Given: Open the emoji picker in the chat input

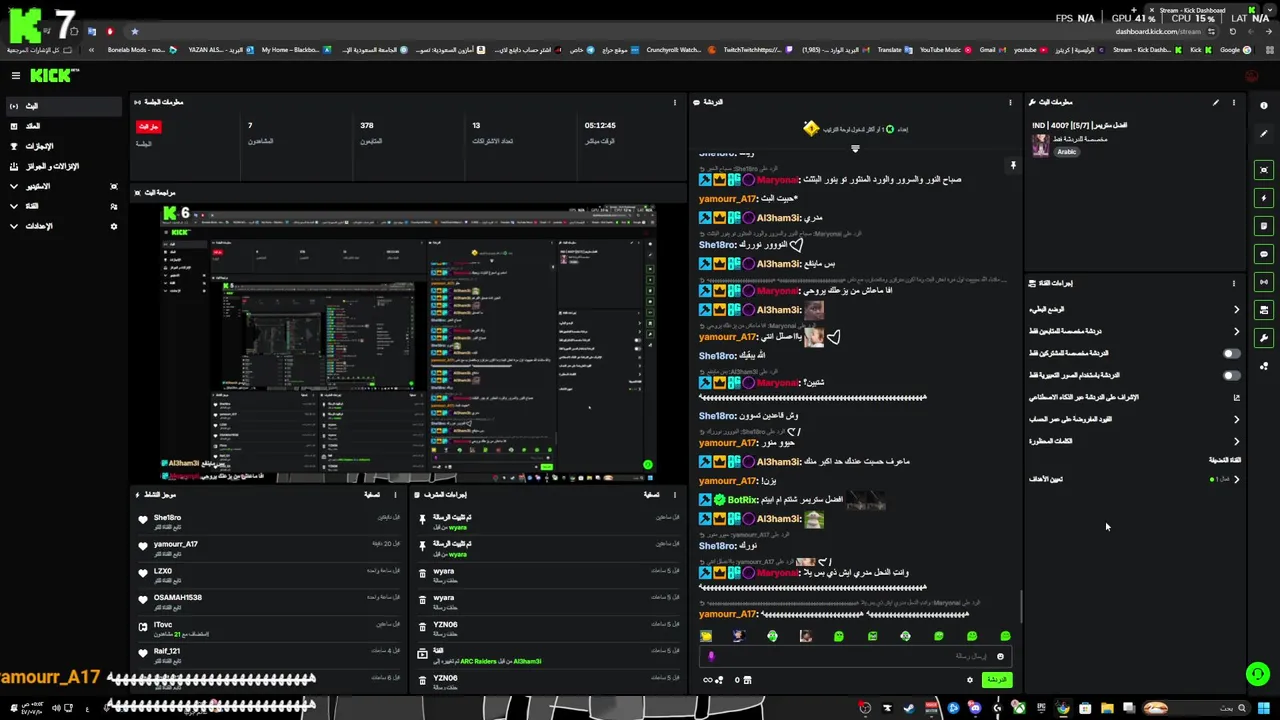Looking at the screenshot, I should tap(1000, 657).
